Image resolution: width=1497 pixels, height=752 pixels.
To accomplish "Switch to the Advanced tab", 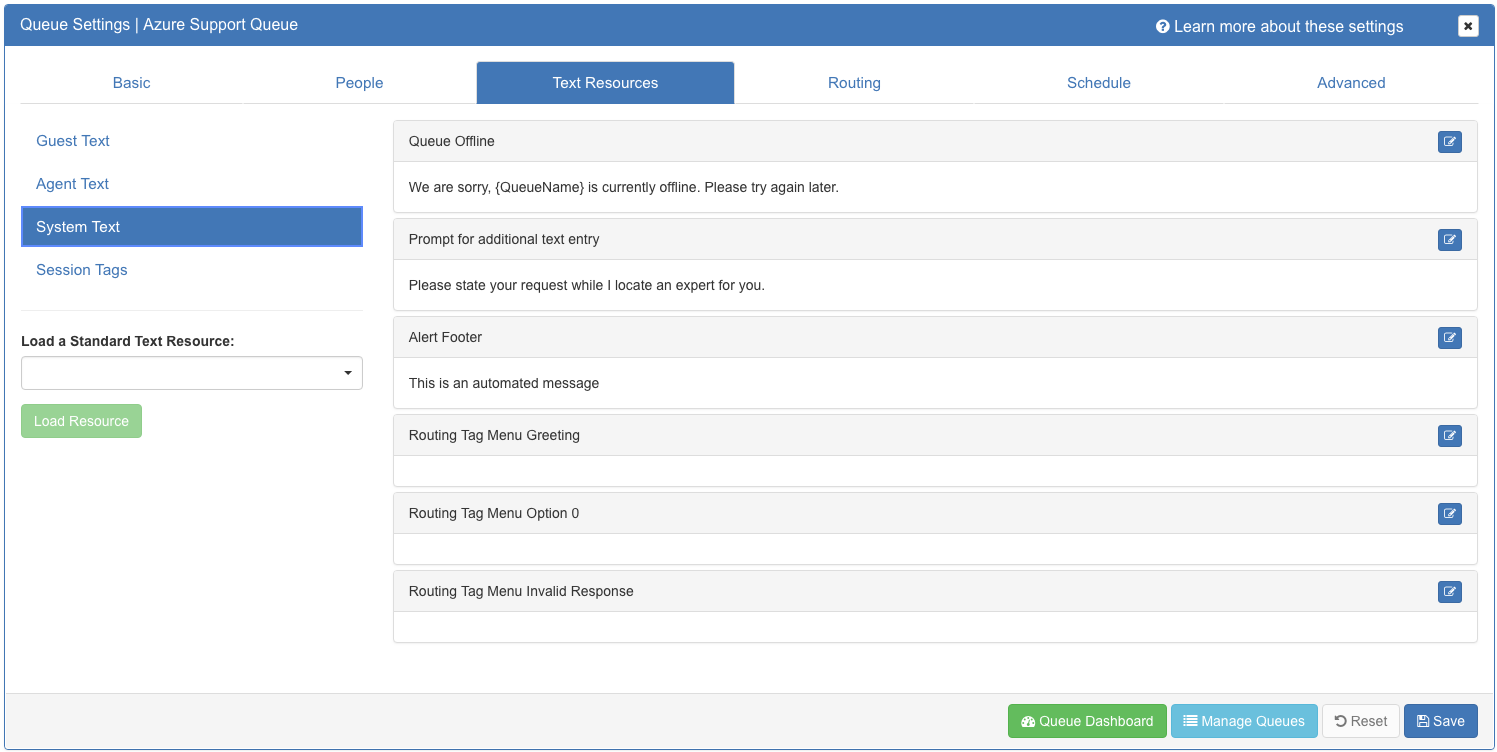I will coord(1351,83).
